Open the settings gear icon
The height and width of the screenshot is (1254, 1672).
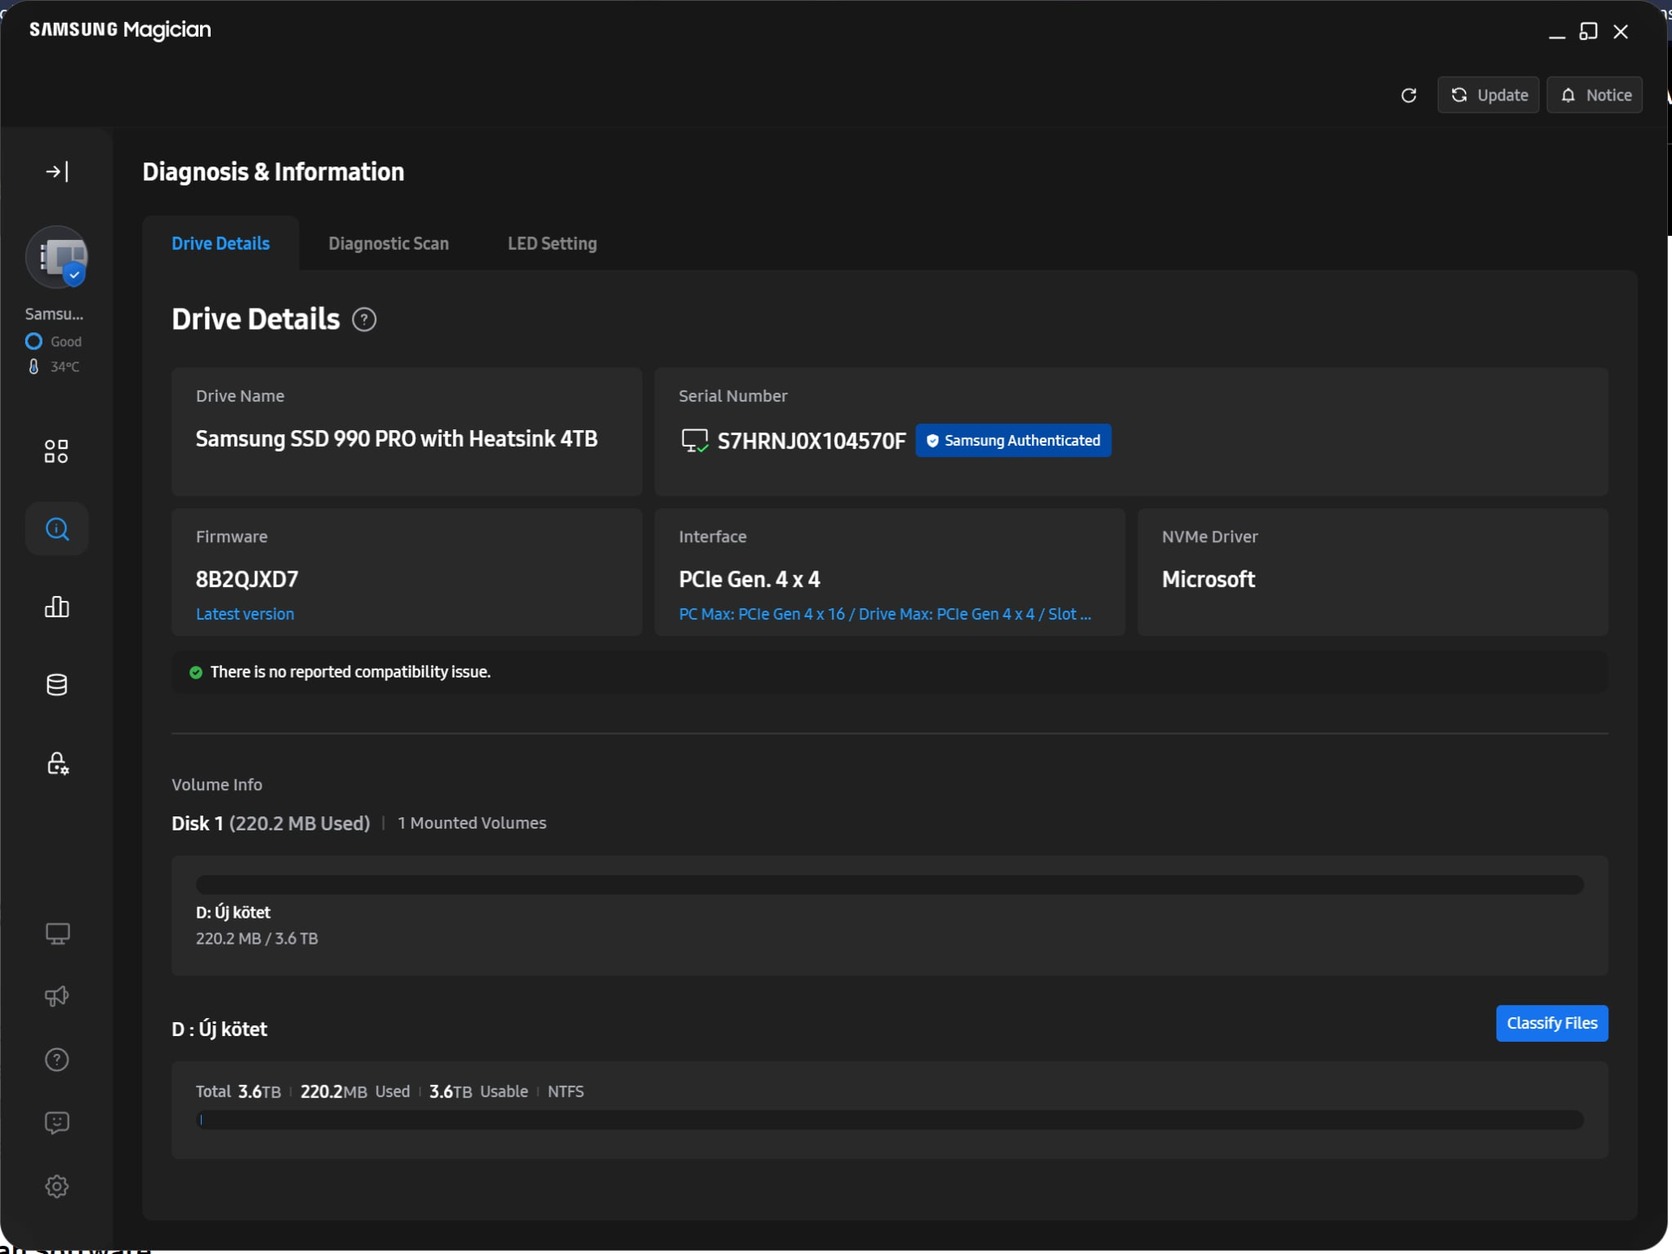click(x=57, y=1187)
